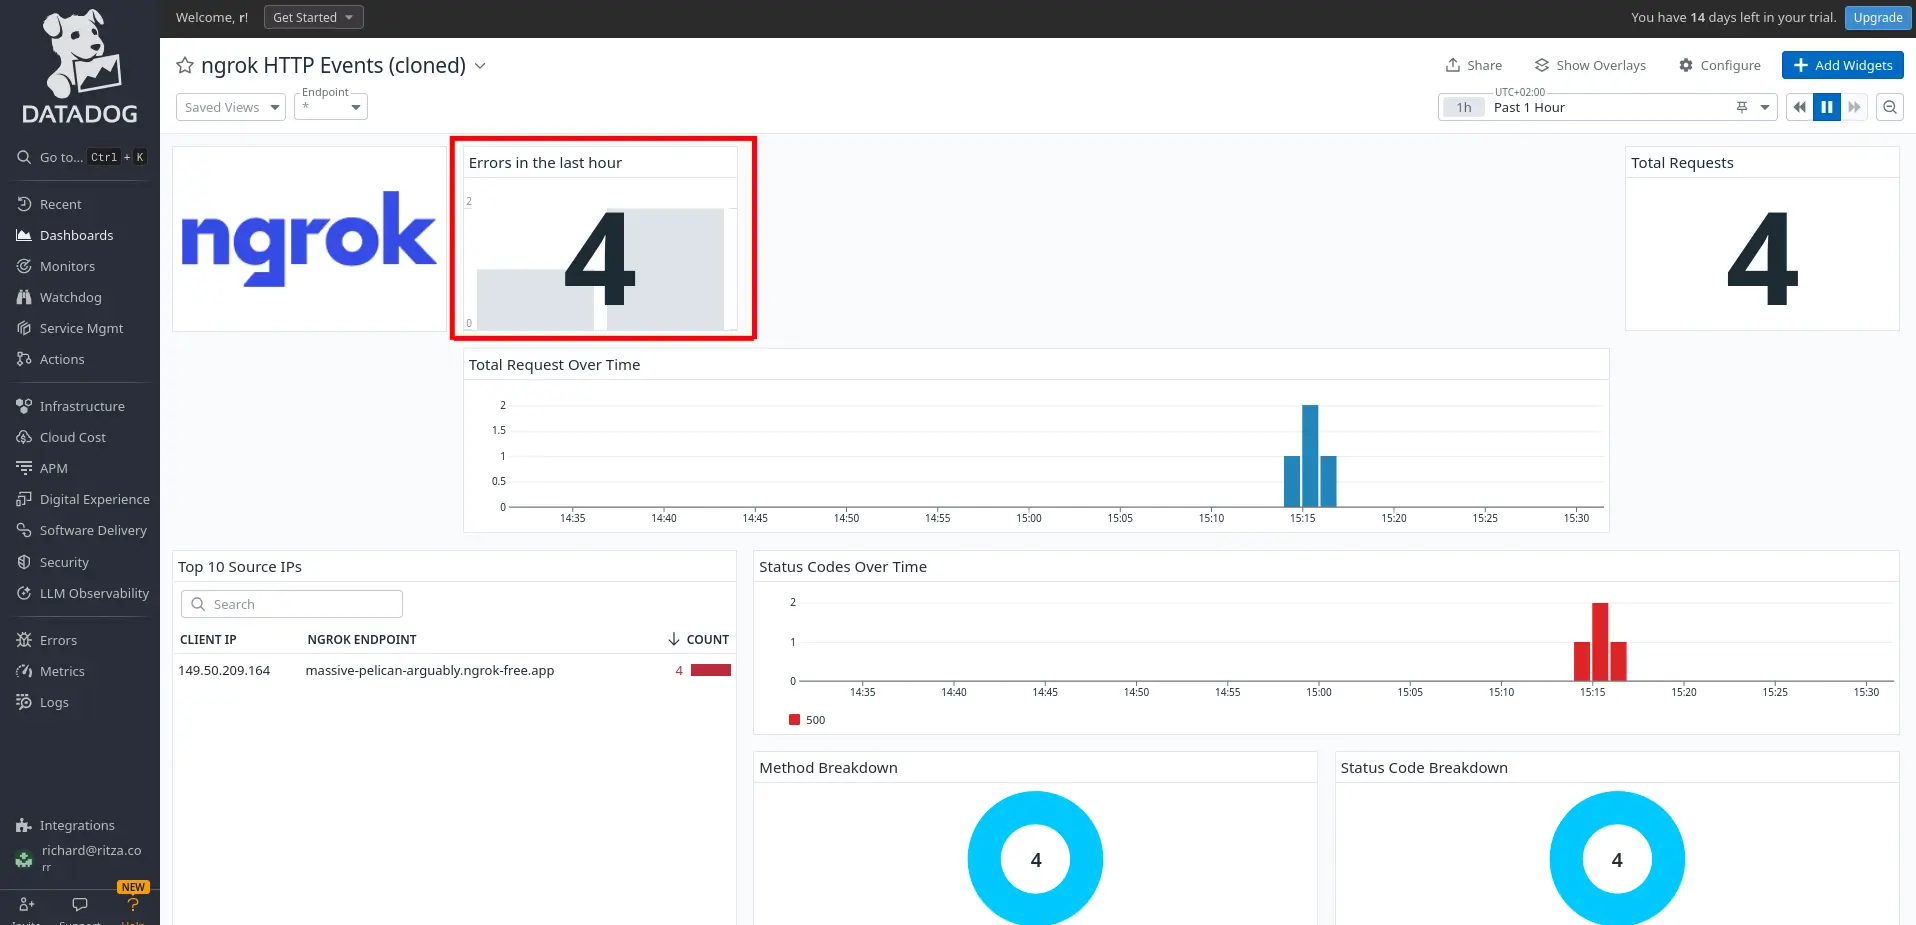Click the APM sidebar icon
Screen dimensions: 1916x925
(x=24, y=468)
